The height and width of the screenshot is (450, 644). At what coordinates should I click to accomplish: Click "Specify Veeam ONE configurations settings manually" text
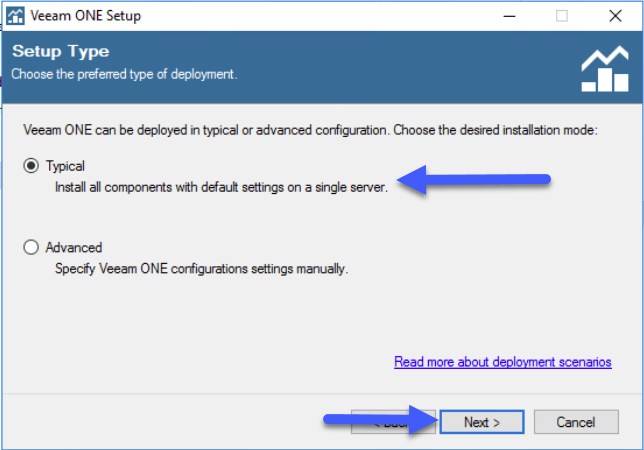(201, 269)
